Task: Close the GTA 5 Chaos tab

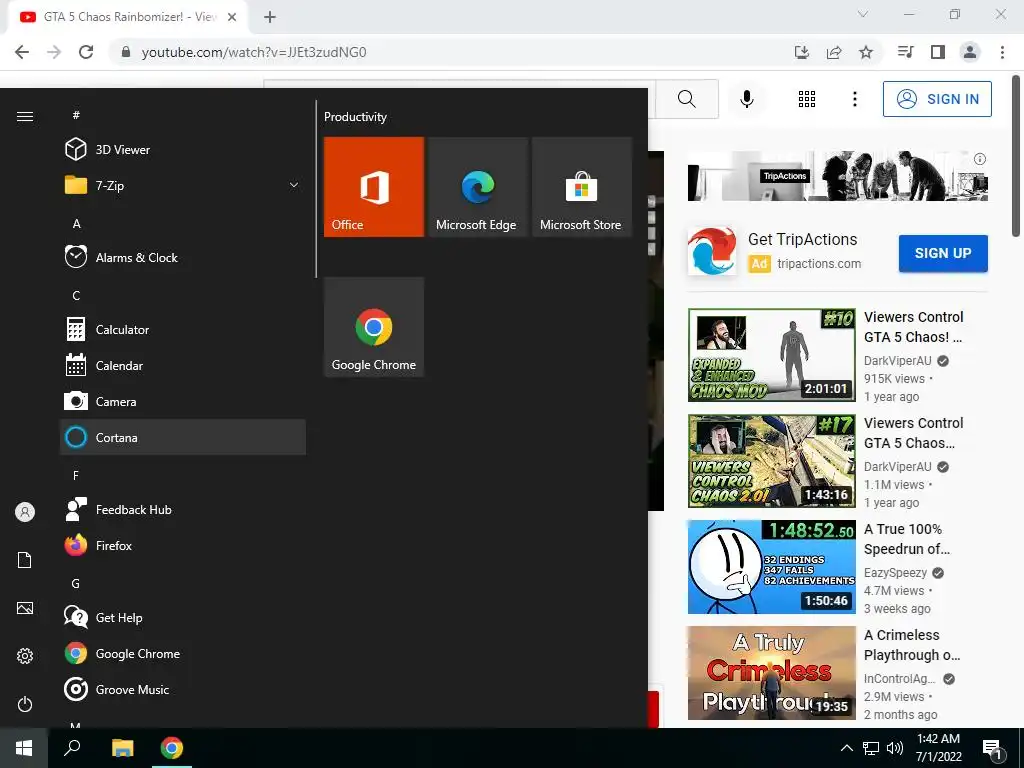Action: (x=232, y=18)
